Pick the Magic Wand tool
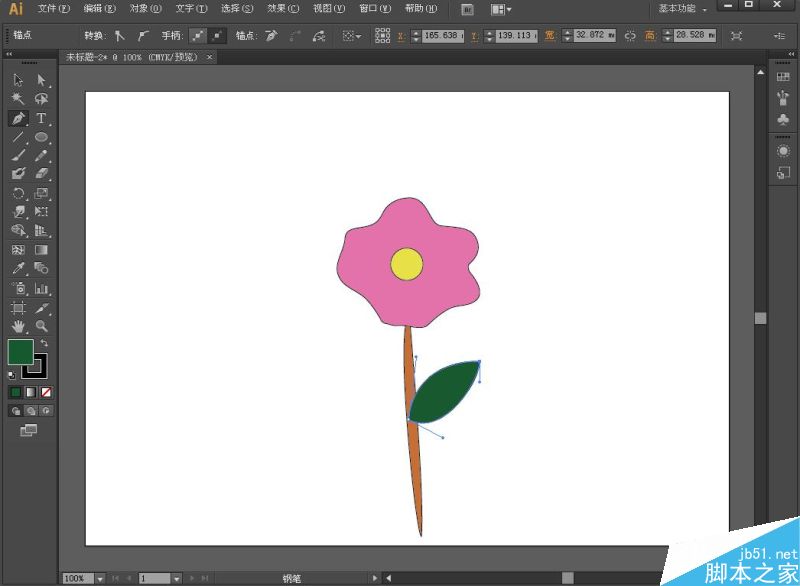This screenshot has width=800, height=586. point(18,99)
